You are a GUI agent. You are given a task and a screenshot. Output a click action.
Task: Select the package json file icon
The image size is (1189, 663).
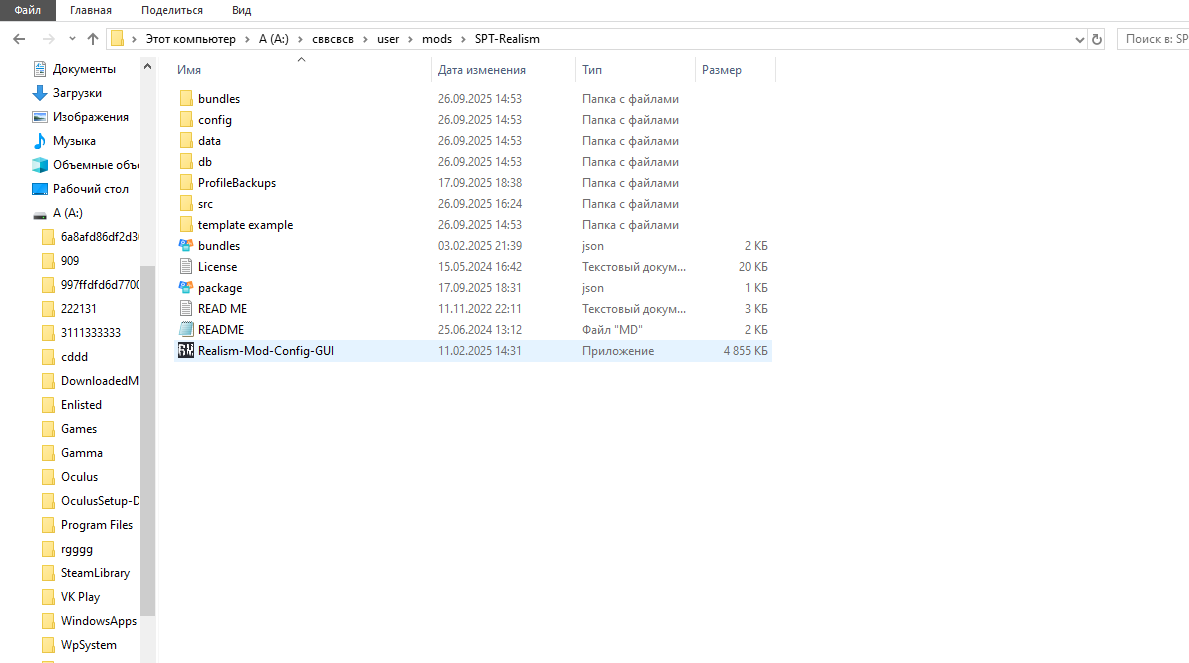(186, 288)
